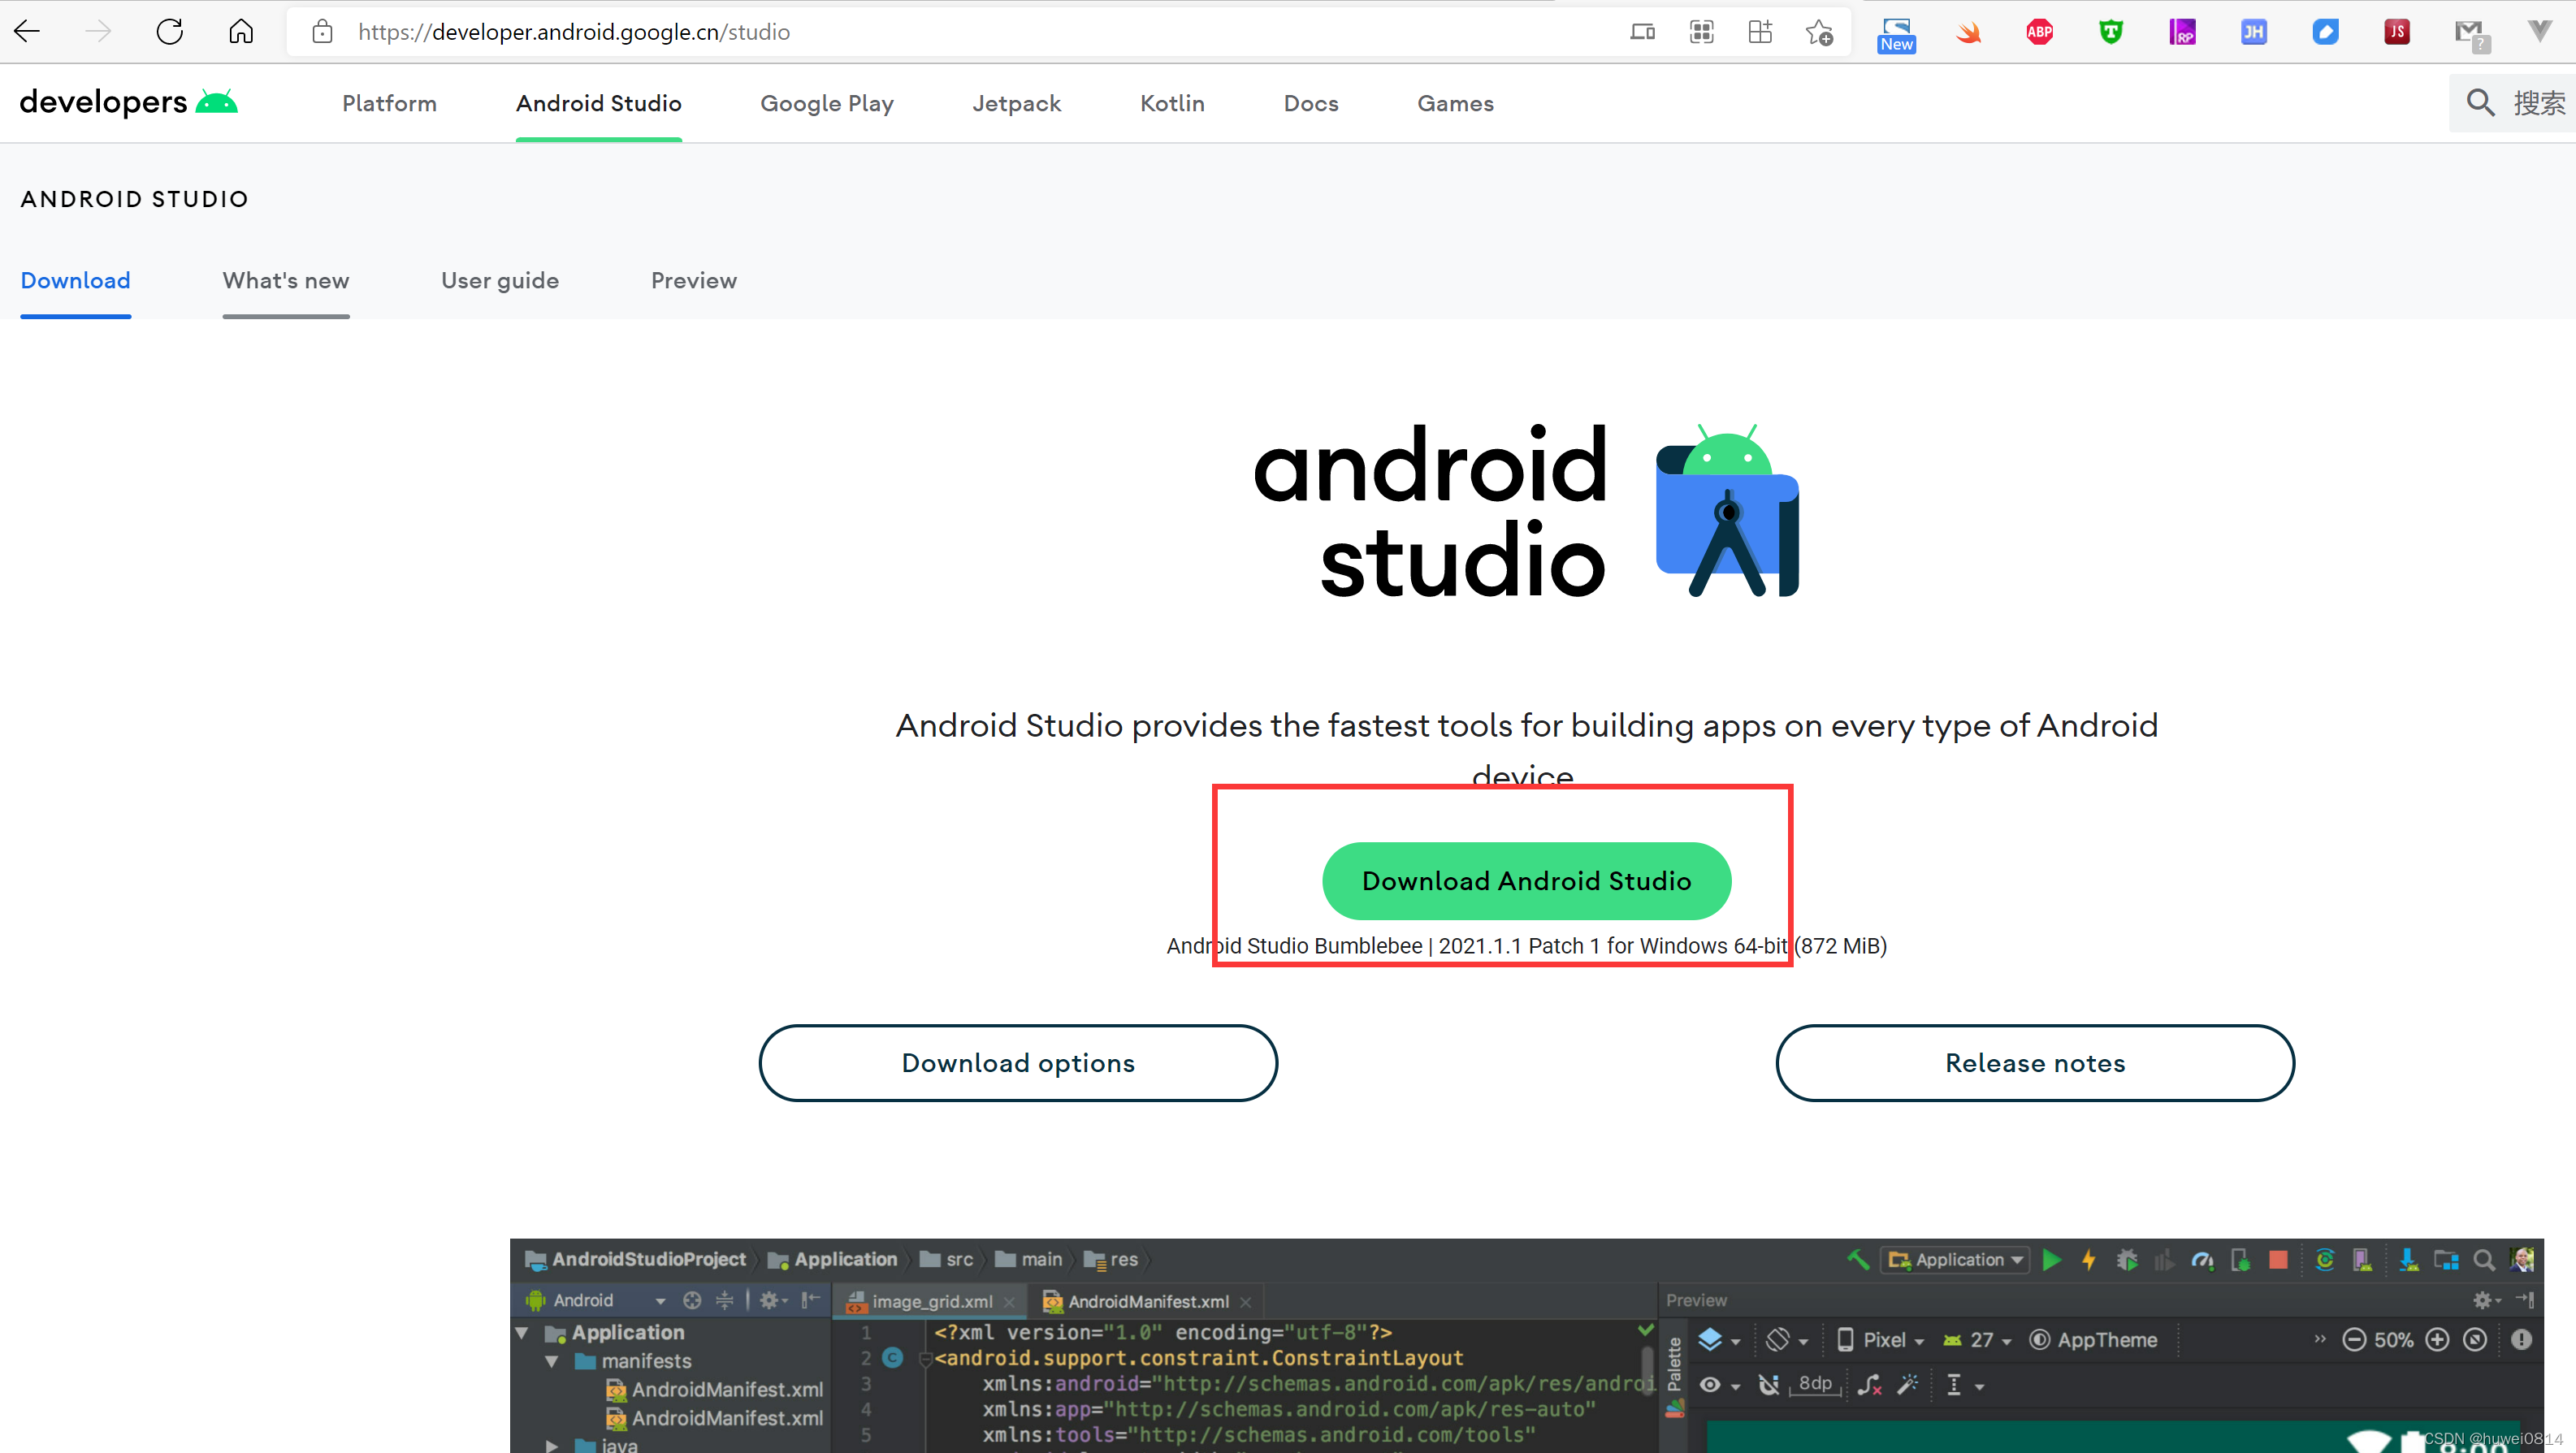Open the red JS extension icon

[x=2397, y=32]
